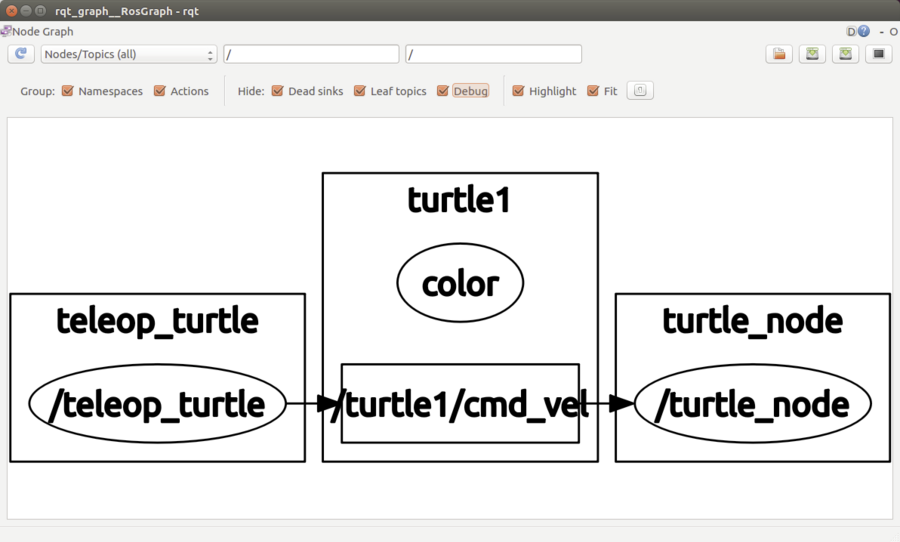Image resolution: width=900 pixels, height=542 pixels.
Task: Click the second topic filter field
Action: pos(494,54)
